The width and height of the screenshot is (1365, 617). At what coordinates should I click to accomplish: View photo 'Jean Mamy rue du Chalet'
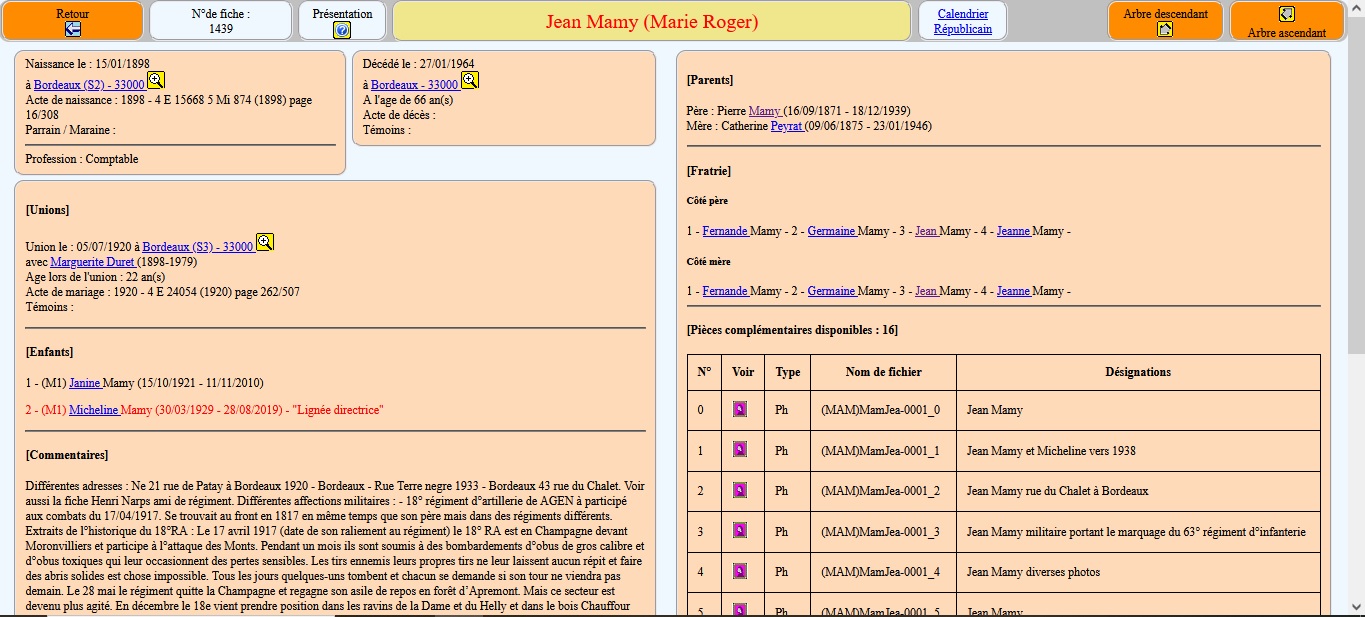pyautogui.click(x=740, y=490)
